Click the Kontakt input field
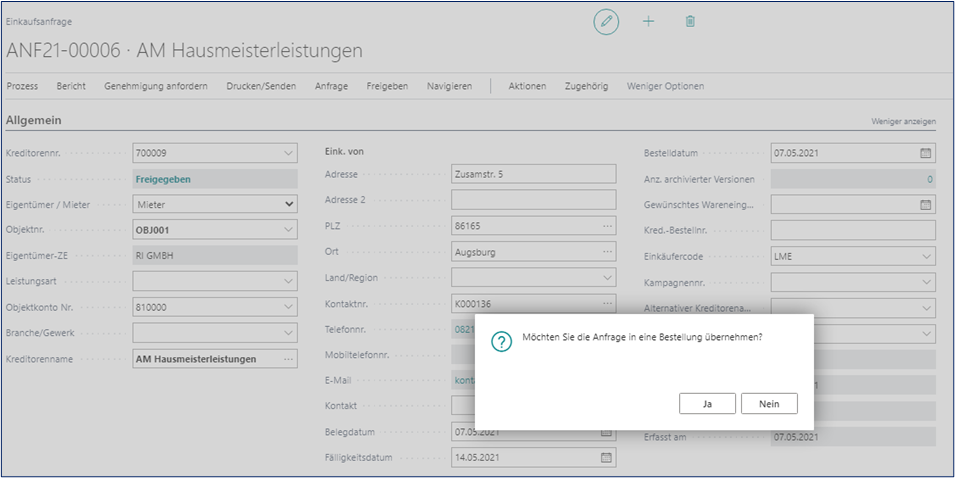The height and width of the screenshot is (478, 955). (463, 406)
